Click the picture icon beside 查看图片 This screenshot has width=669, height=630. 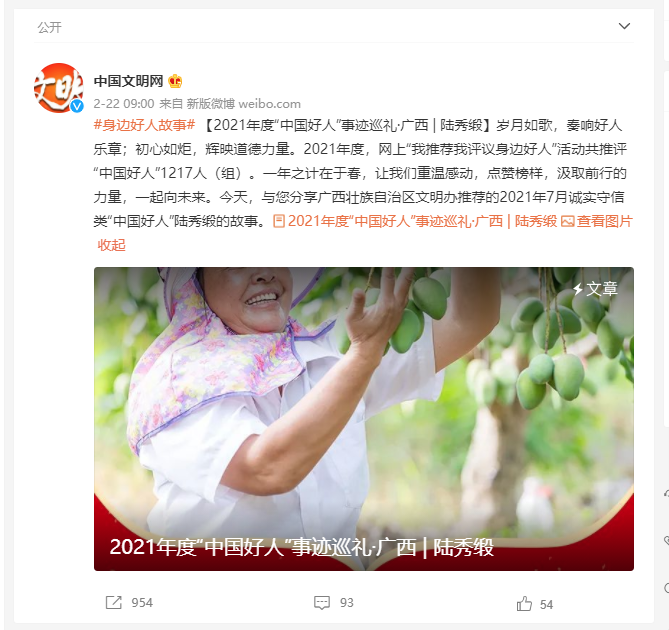567,221
